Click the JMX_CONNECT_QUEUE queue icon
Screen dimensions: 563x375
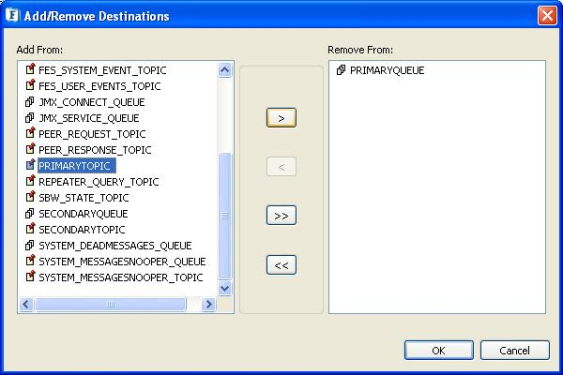30,102
